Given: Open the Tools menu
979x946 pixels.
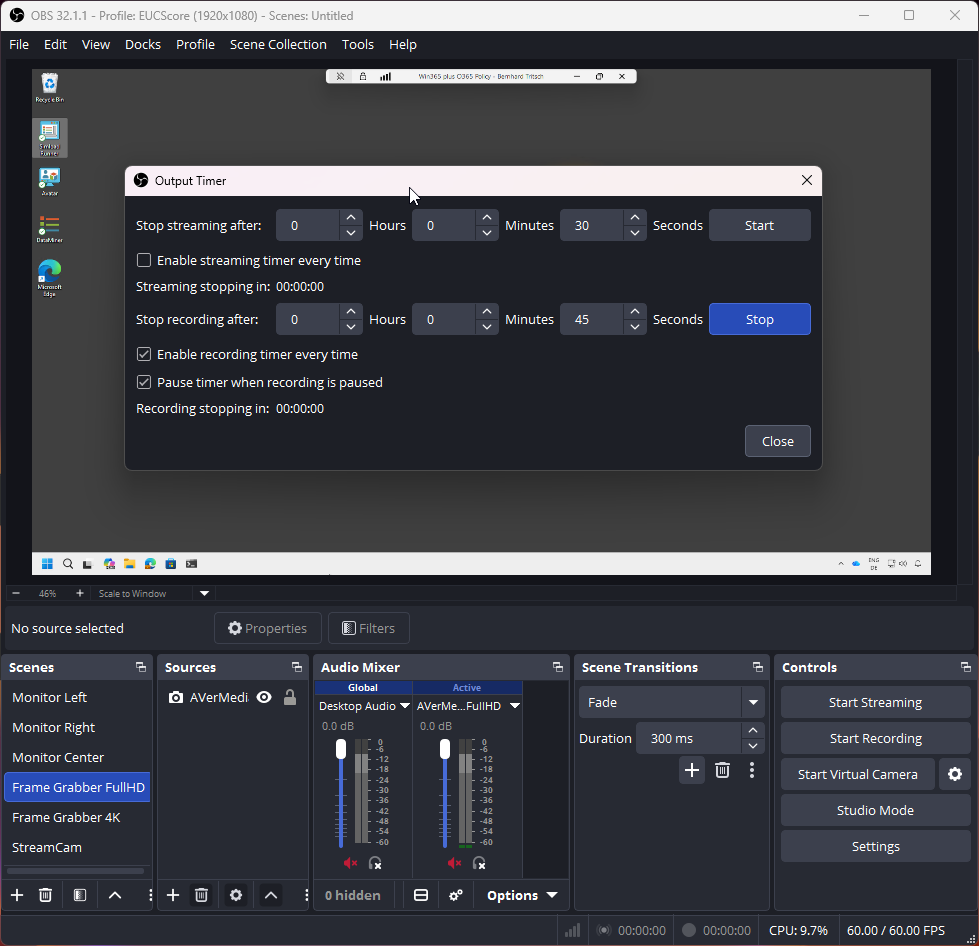Looking at the screenshot, I should 357,44.
